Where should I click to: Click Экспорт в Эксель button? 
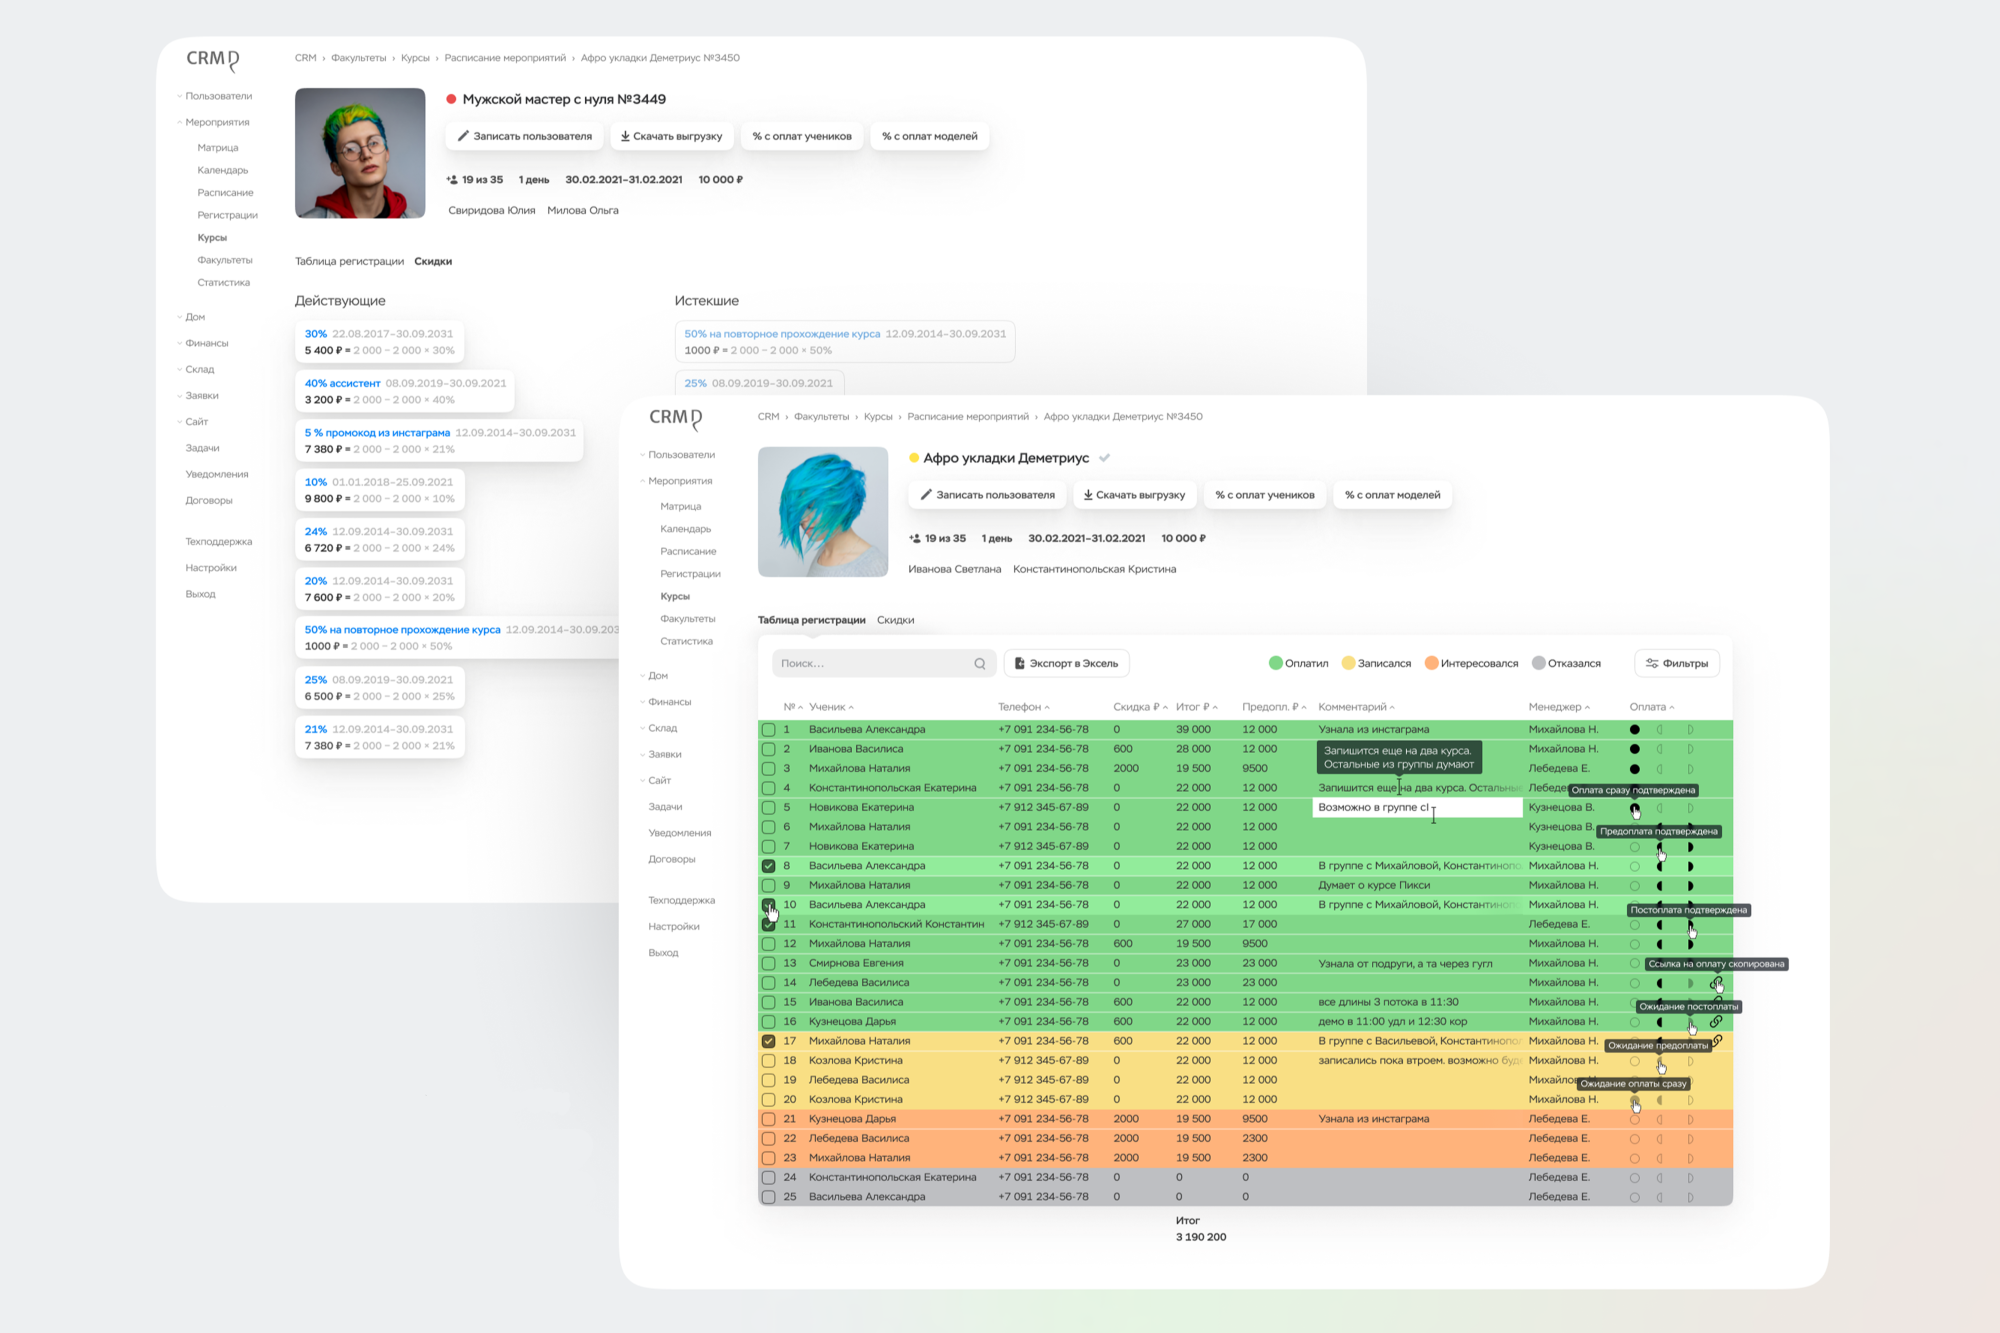pyautogui.click(x=1066, y=663)
